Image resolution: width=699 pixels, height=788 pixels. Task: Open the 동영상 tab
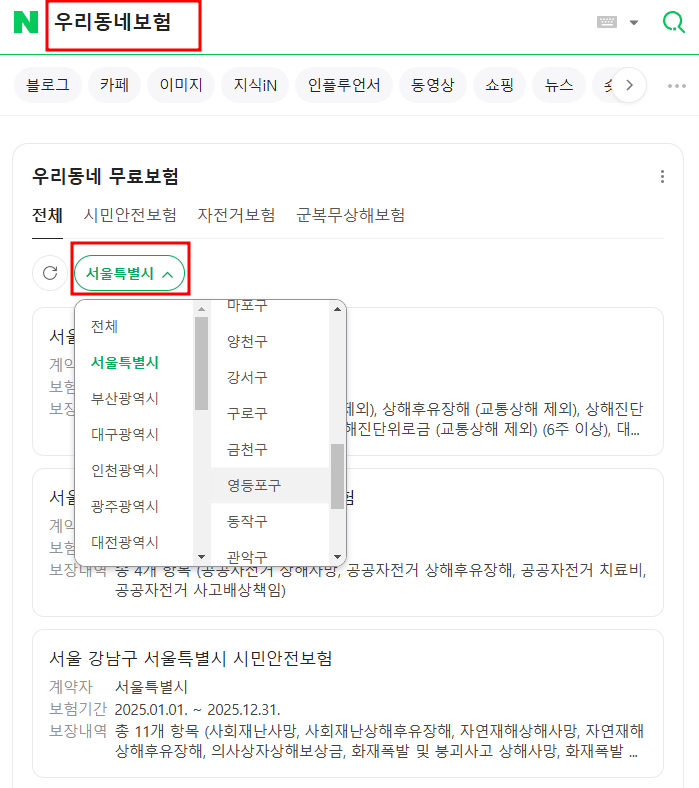tap(433, 85)
